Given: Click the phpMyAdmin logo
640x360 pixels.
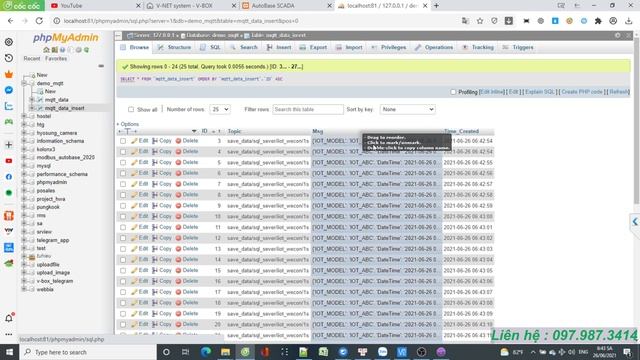Looking at the screenshot, I should (x=66, y=38).
